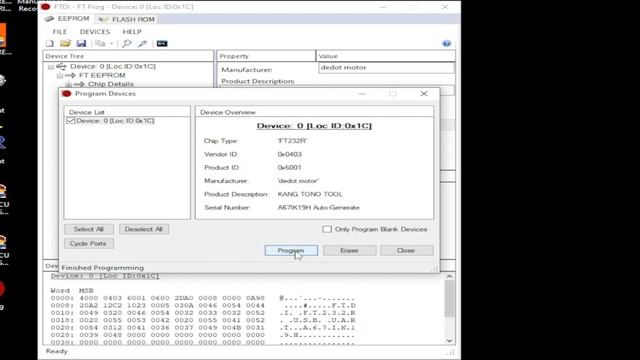Click the New template toolbar icon
The width and height of the screenshot is (640, 360).
point(49,43)
